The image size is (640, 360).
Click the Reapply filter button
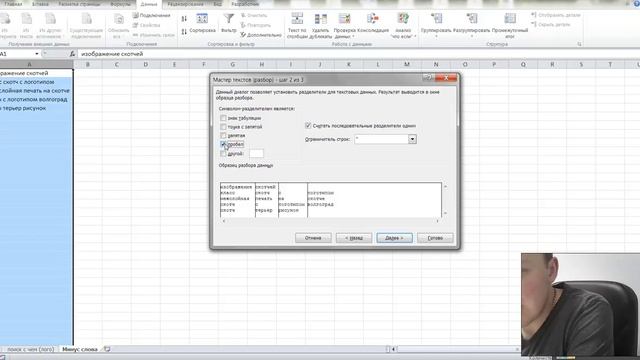256,25
